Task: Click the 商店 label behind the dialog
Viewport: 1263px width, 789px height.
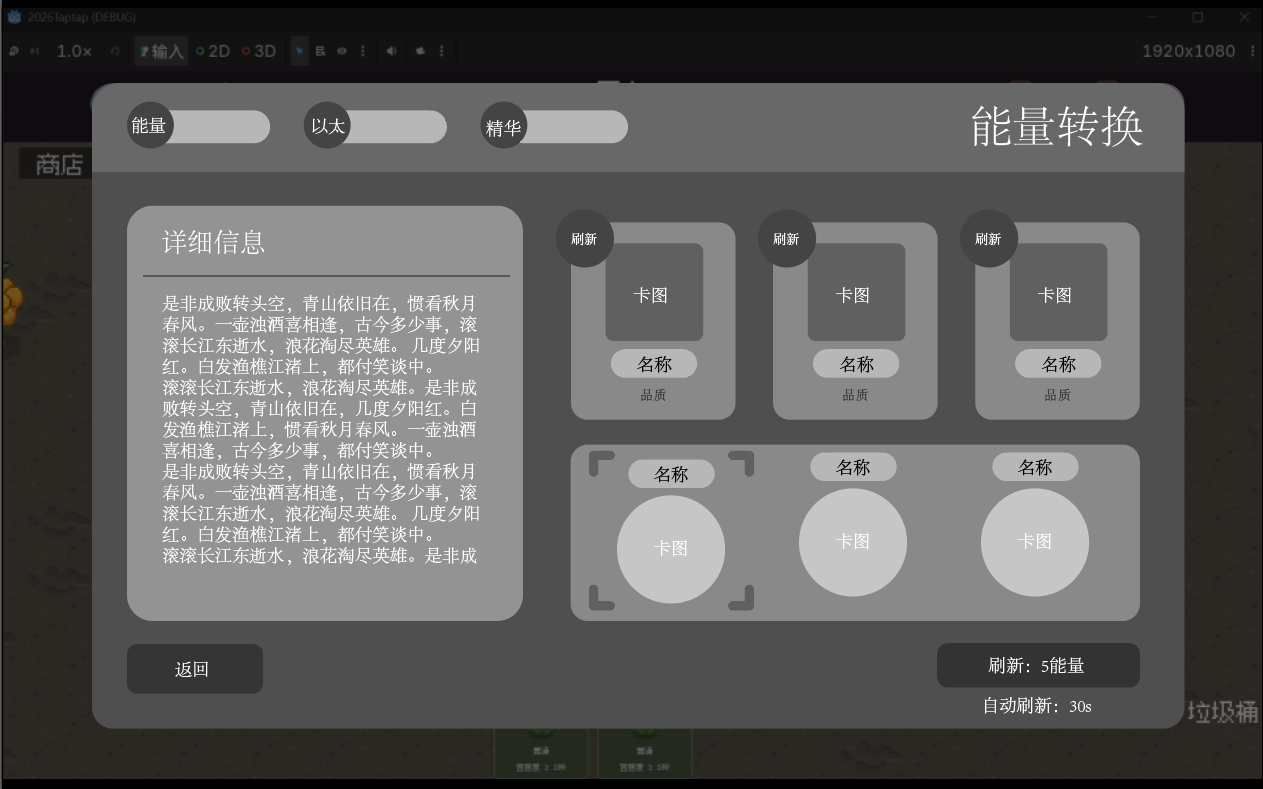Action: tap(59, 165)
